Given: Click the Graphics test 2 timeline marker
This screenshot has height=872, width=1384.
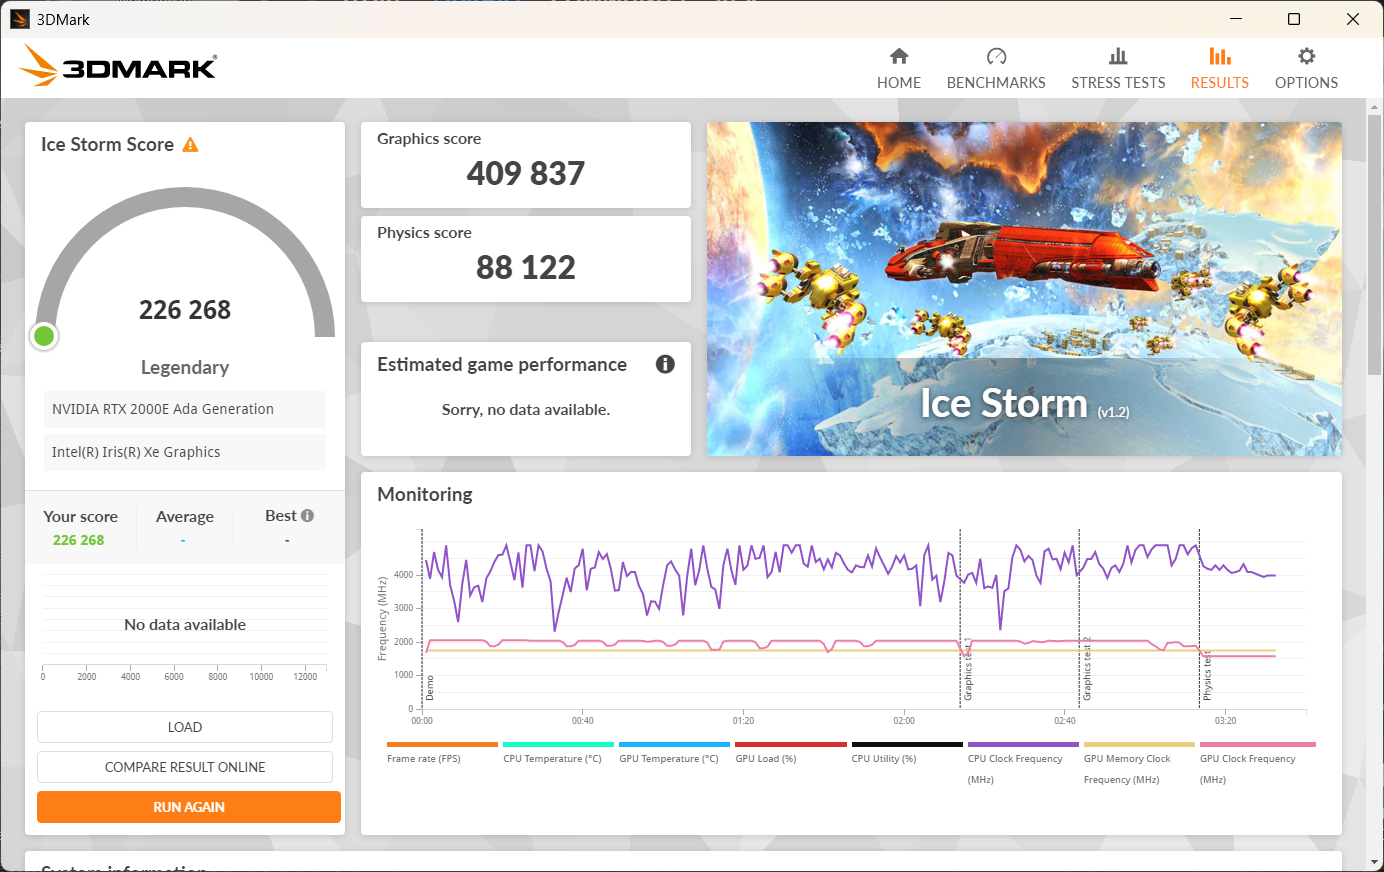Looking at the screenshot, I should click(x=1087, y=669).
